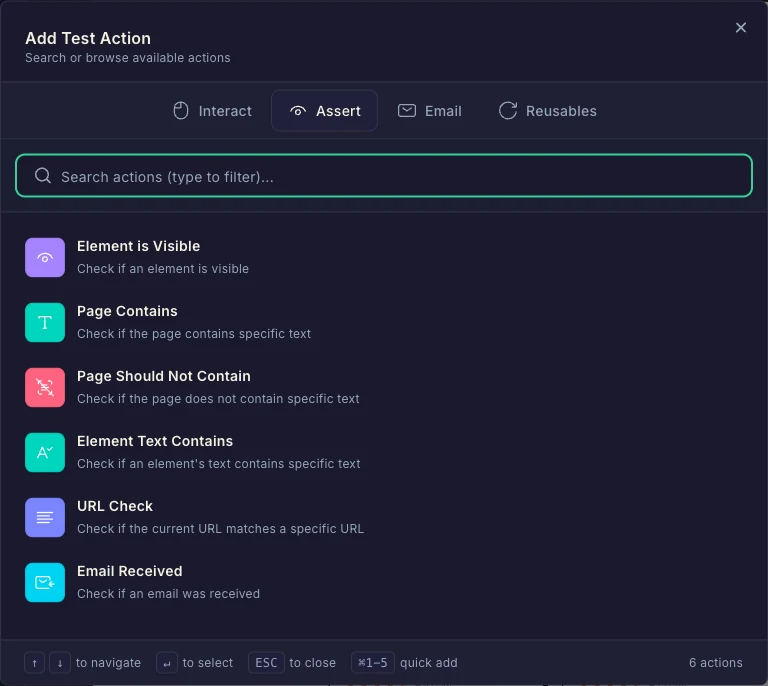768x686 pixels.
Task: Click 'Check if an email was received' description
Action: pos(168,594)
